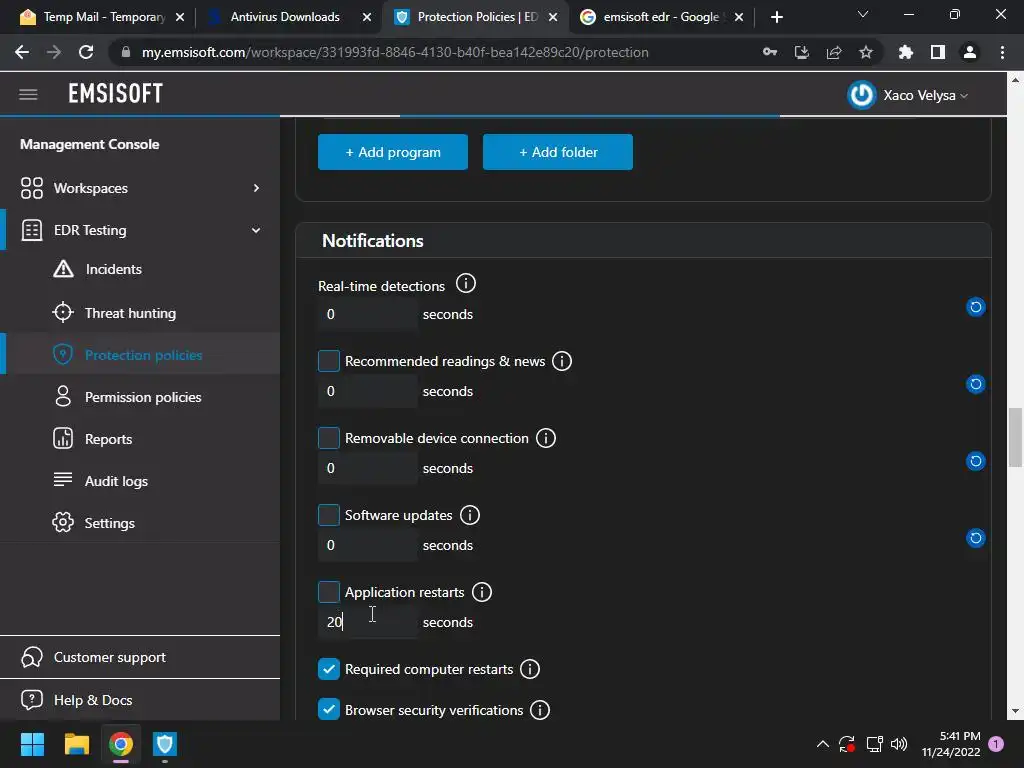Open the Reports section

point(108,439)
